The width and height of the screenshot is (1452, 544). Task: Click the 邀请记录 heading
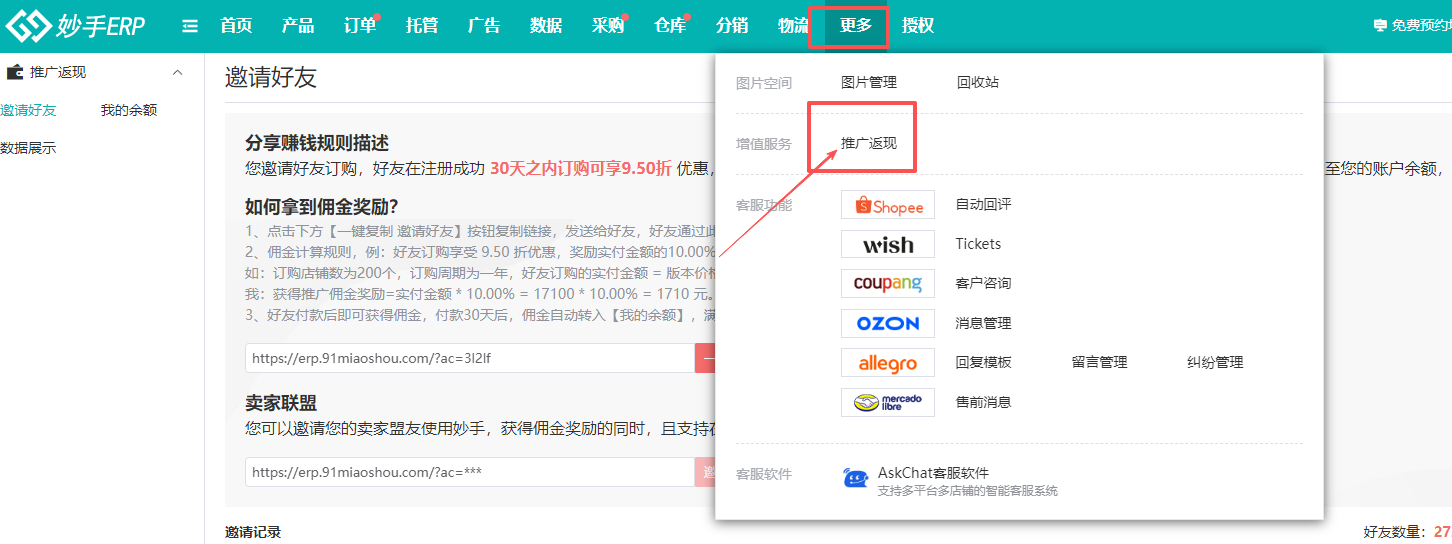point(253,532)
